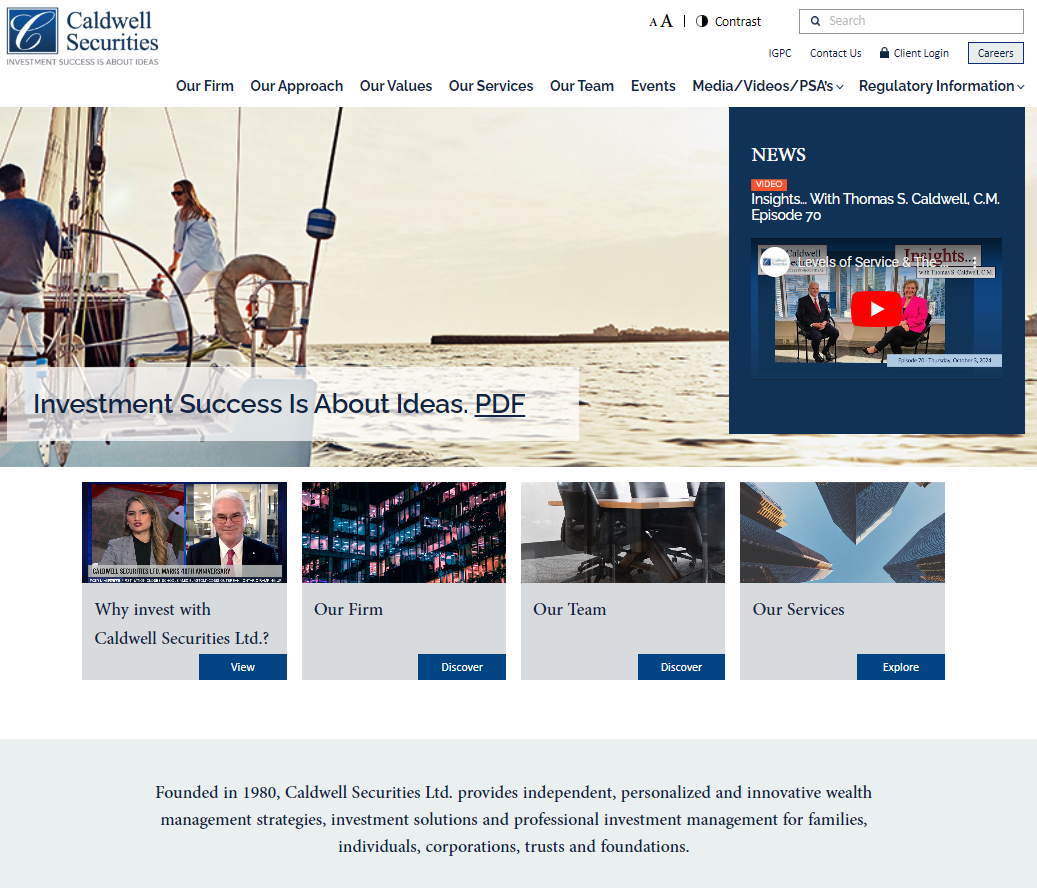Open the PDF link in hero banner
Viewport: 1037px width, 888px height.
point(500,403)
